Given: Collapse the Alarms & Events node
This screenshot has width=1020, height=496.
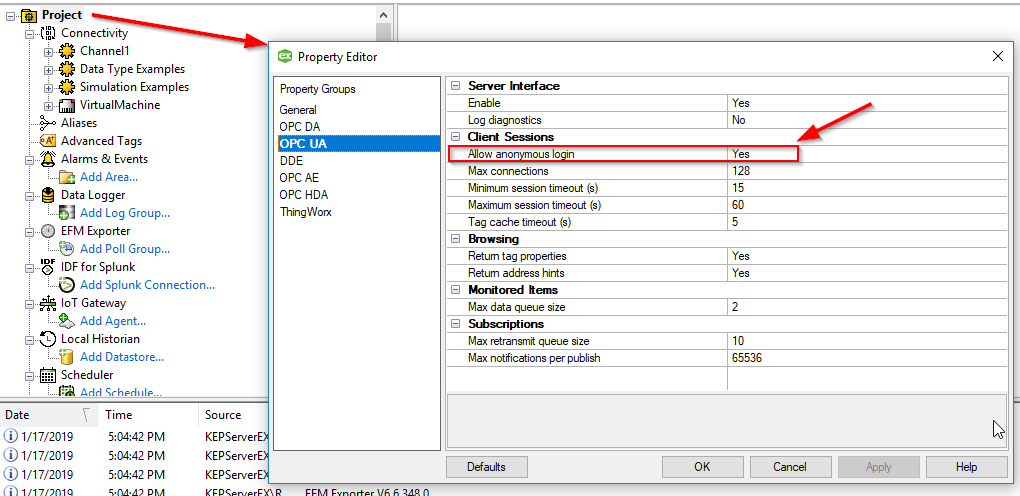Looking at the screenshot, I should (x=29, y=159).
